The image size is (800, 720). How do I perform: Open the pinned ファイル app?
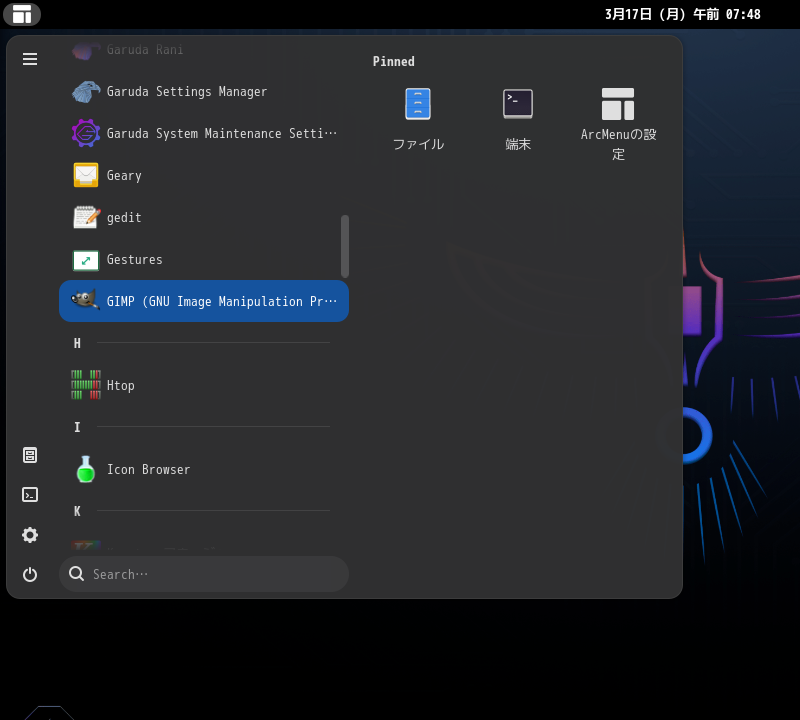pyautogui.click(x=418, y=119)
